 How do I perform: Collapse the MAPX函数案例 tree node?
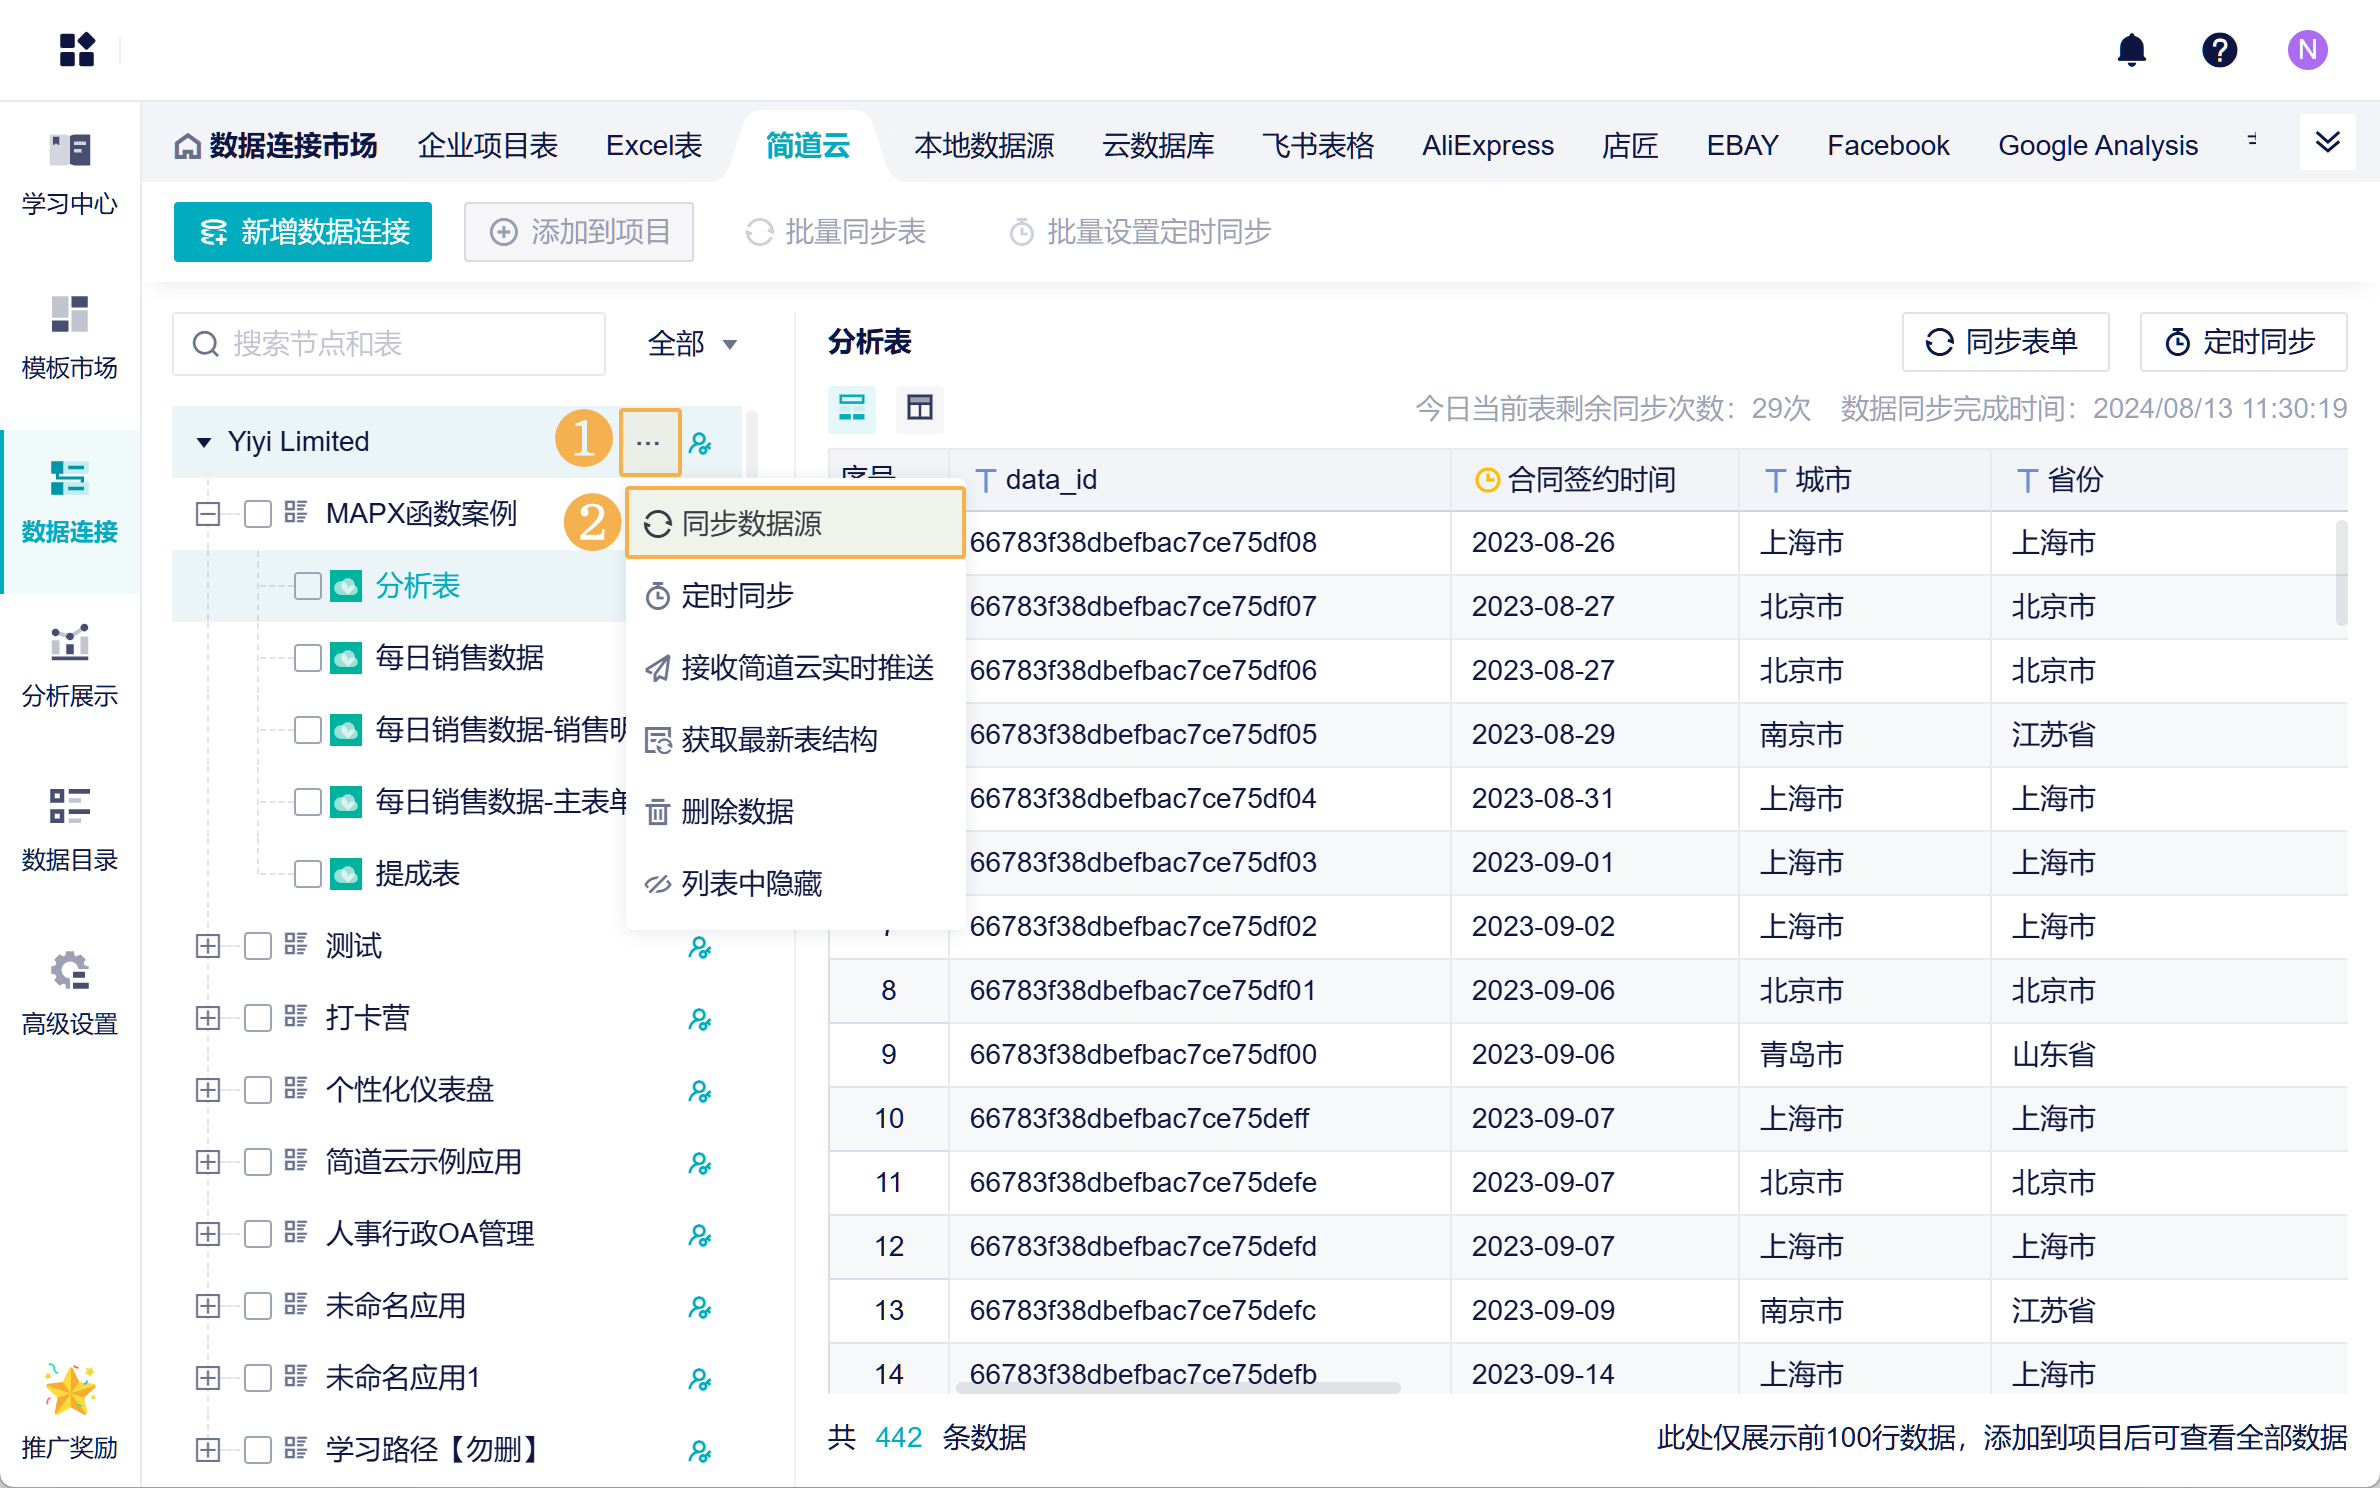point(208,514)
